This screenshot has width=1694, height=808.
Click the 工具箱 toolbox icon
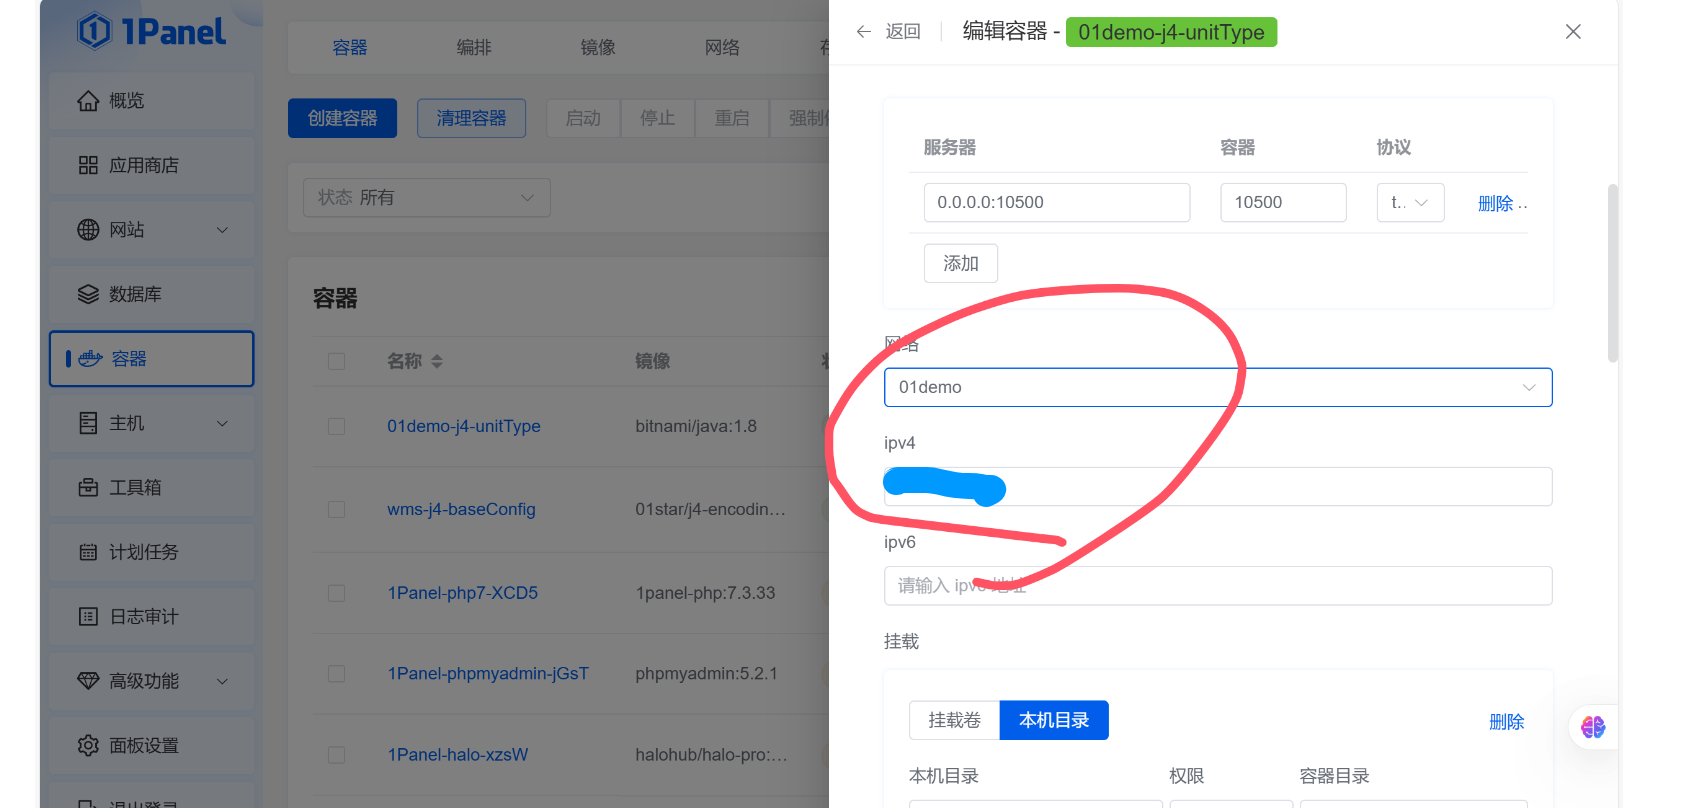click(88, 488)
